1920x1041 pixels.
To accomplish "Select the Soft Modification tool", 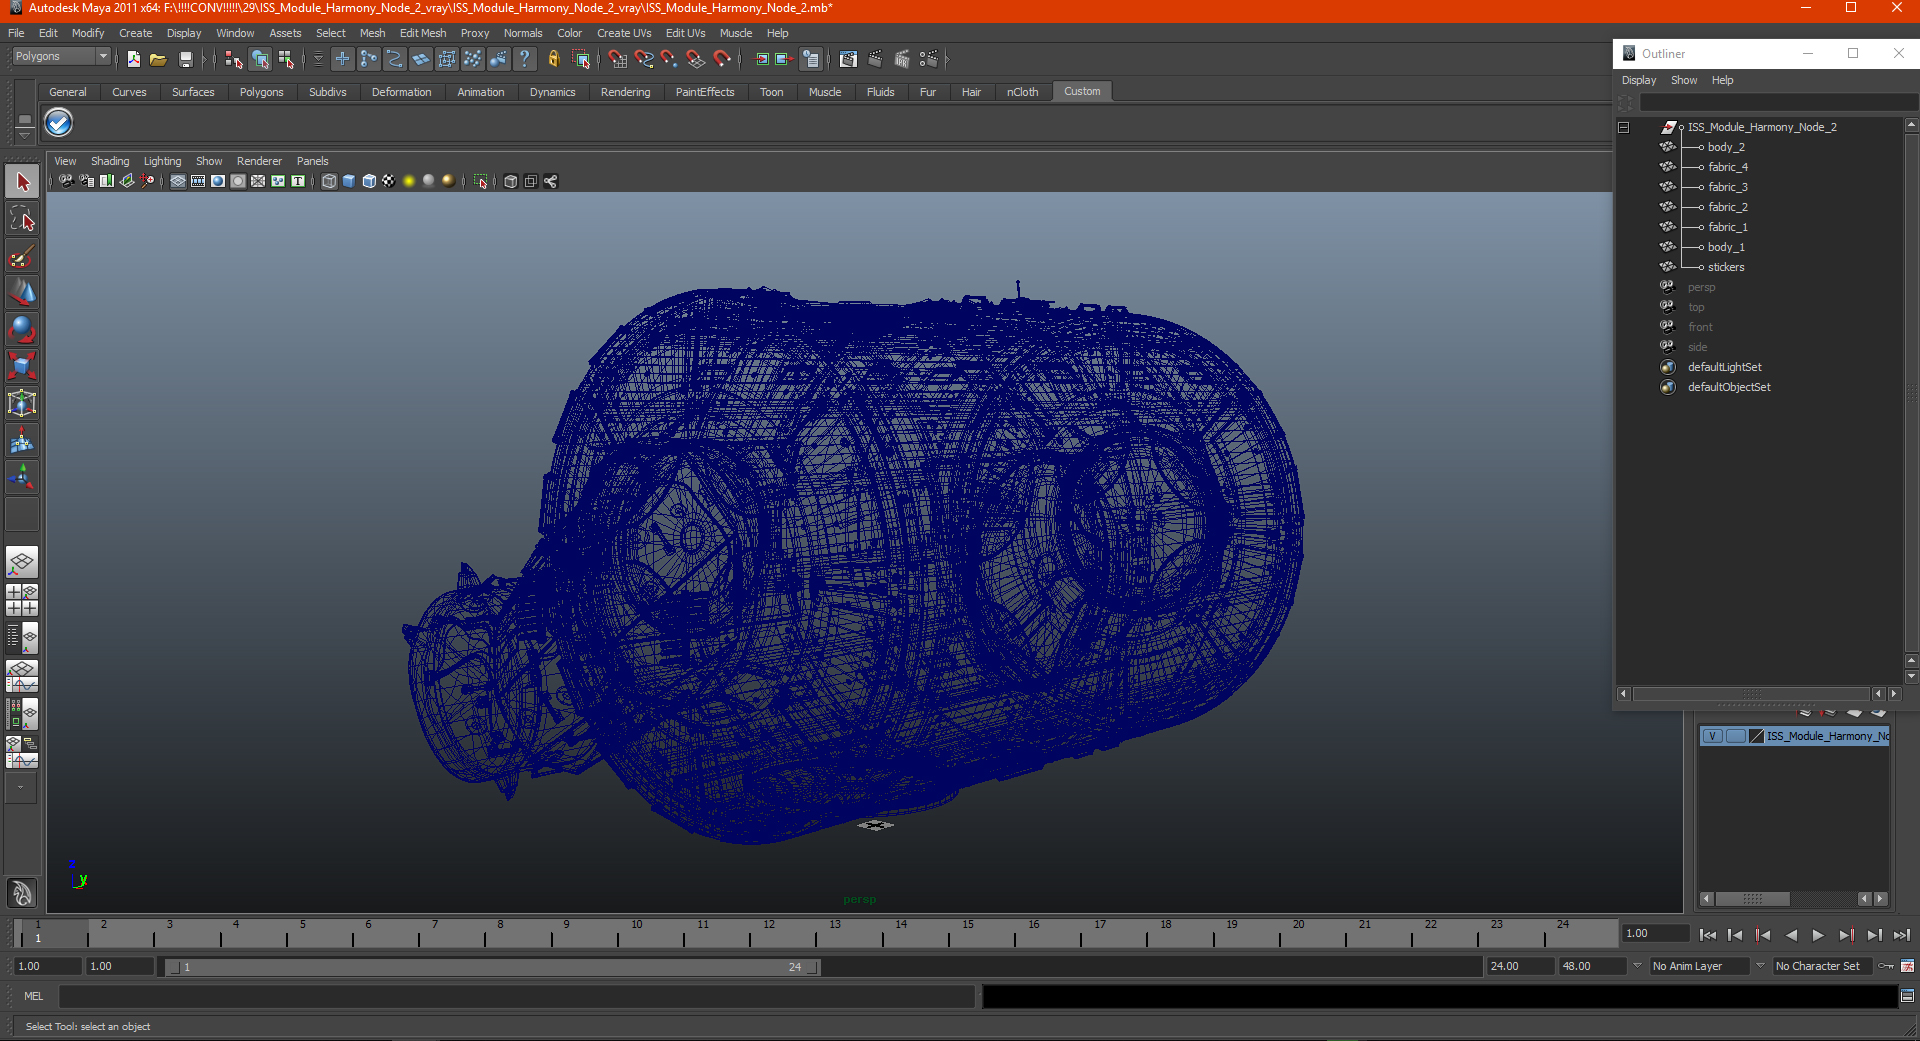I will (22, 441).
